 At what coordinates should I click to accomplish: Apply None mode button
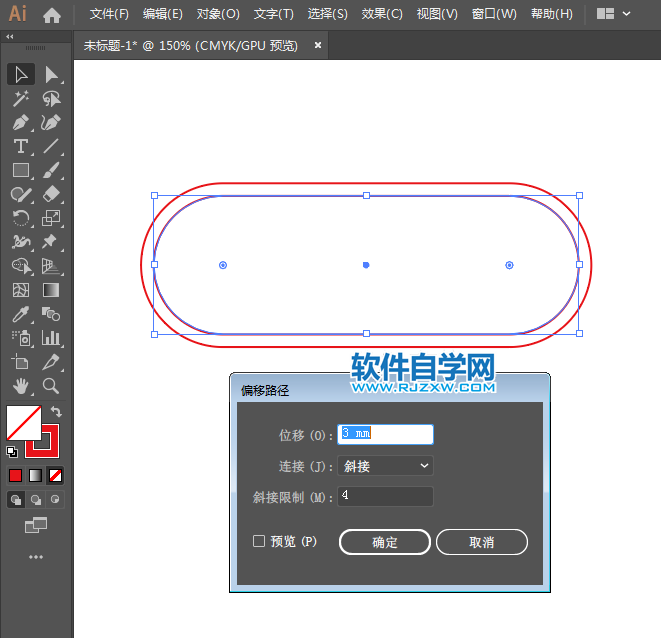click(x=55, y=476)
